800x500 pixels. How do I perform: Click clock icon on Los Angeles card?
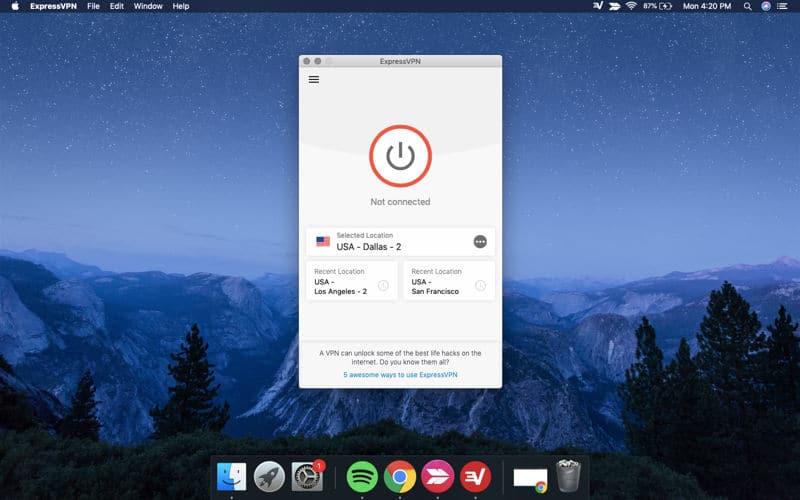[x=383, y=286]
